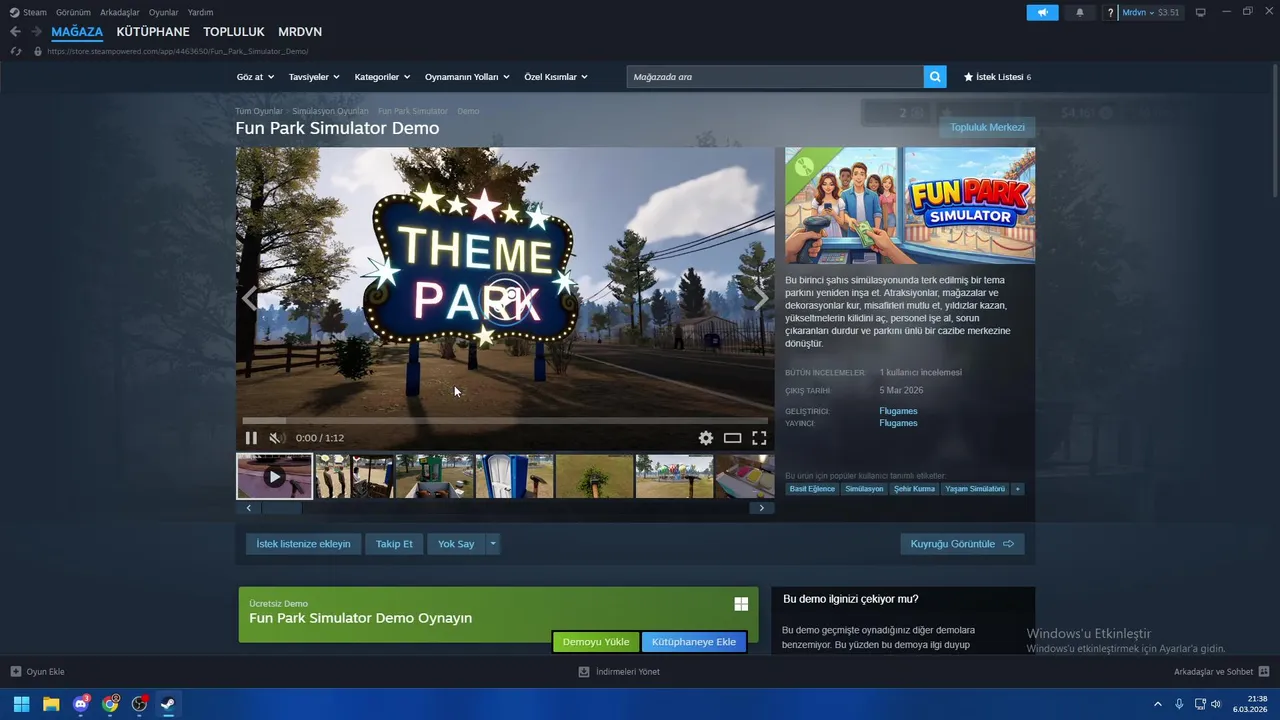Toggle theater mode in video player

coord(733,438)
